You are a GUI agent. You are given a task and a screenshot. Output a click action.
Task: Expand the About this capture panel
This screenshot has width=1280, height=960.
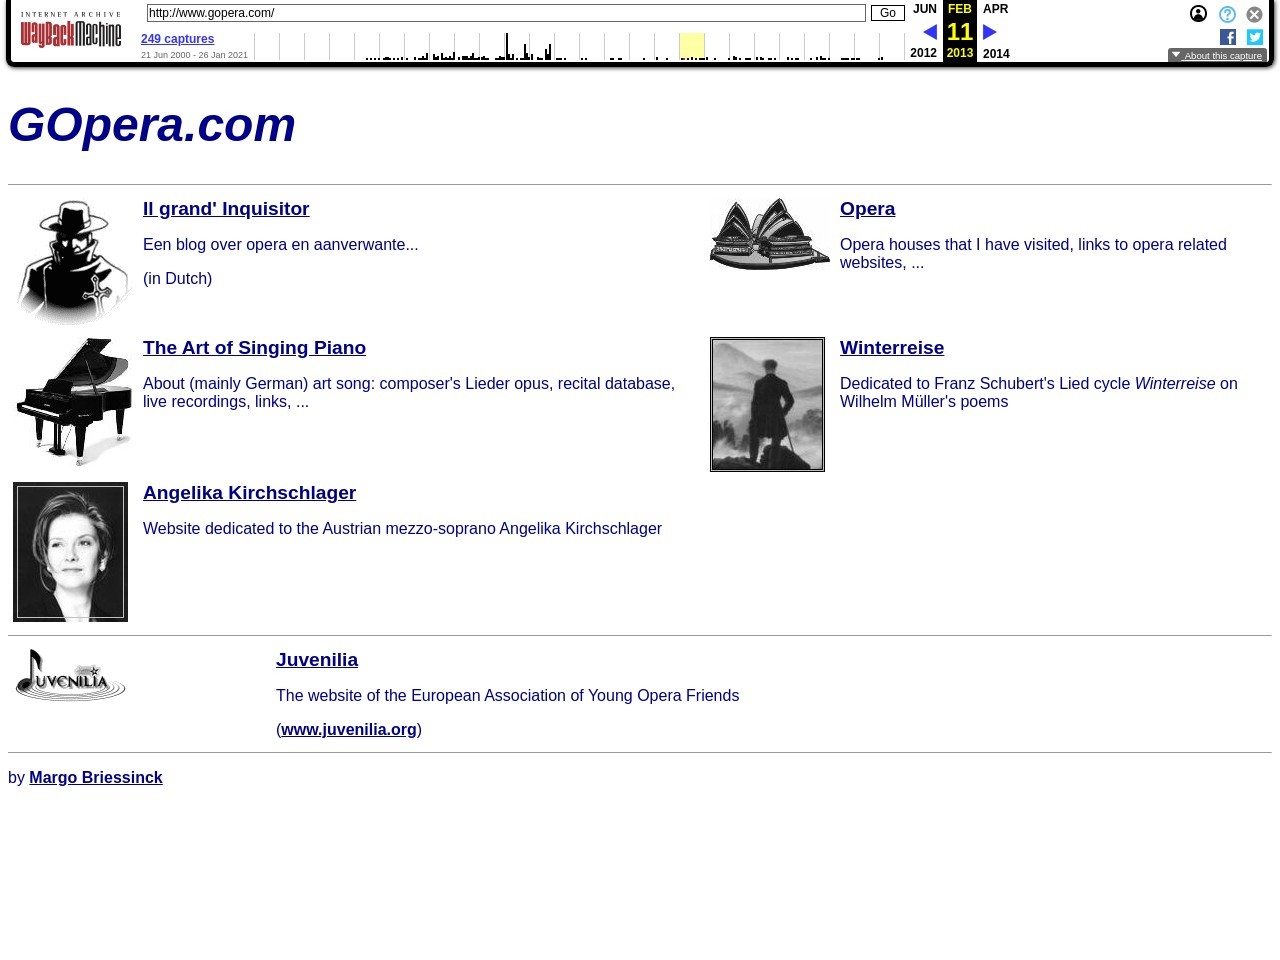pos(1217,56)
